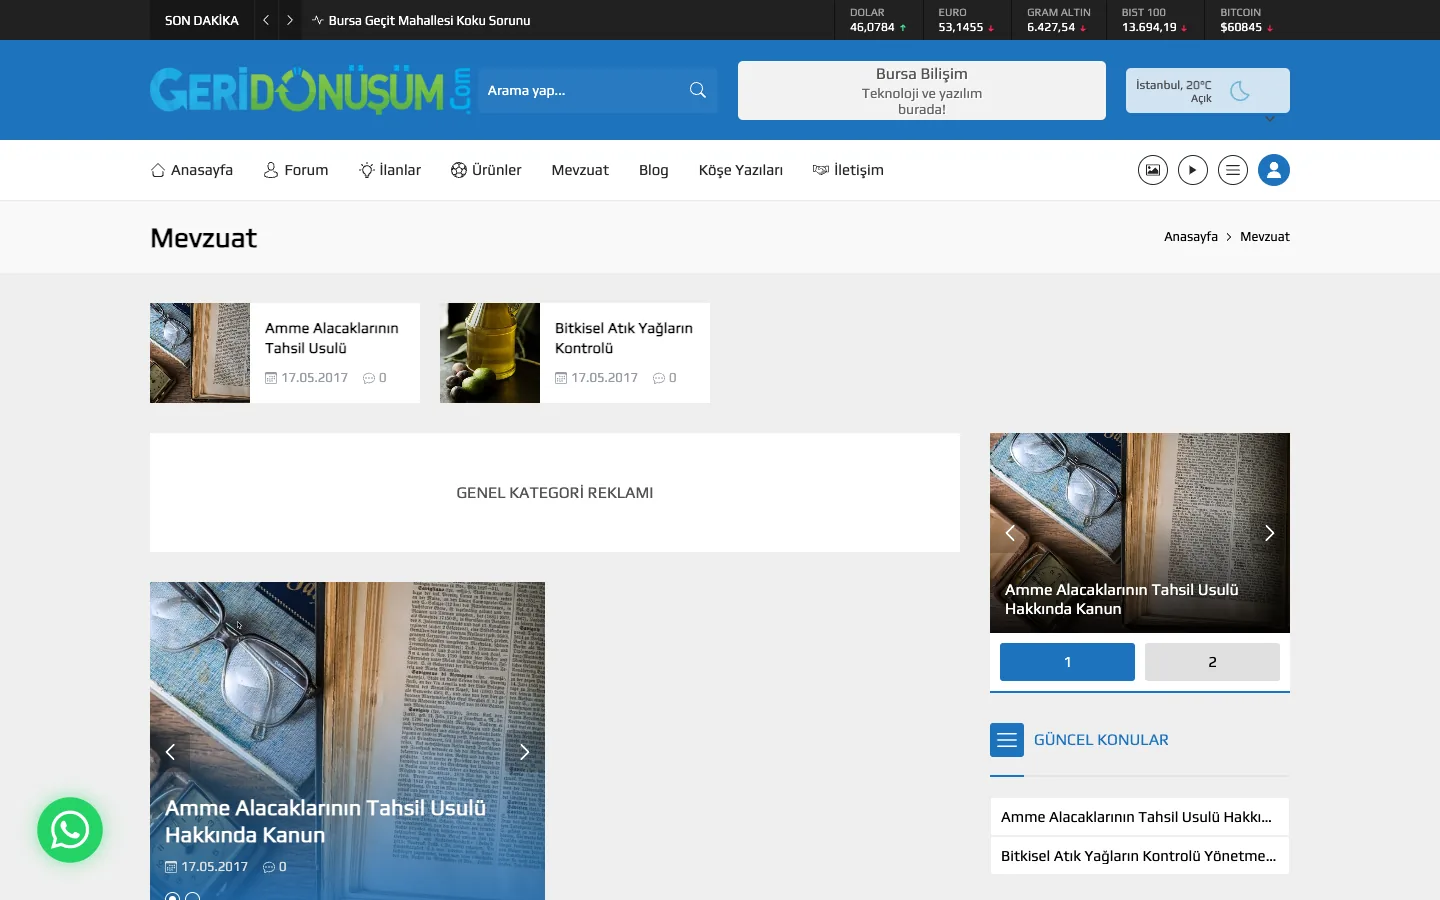Screen dimensions: 1440x900
Task: Select second dot of main slider
Action: [x=193, y=898]
